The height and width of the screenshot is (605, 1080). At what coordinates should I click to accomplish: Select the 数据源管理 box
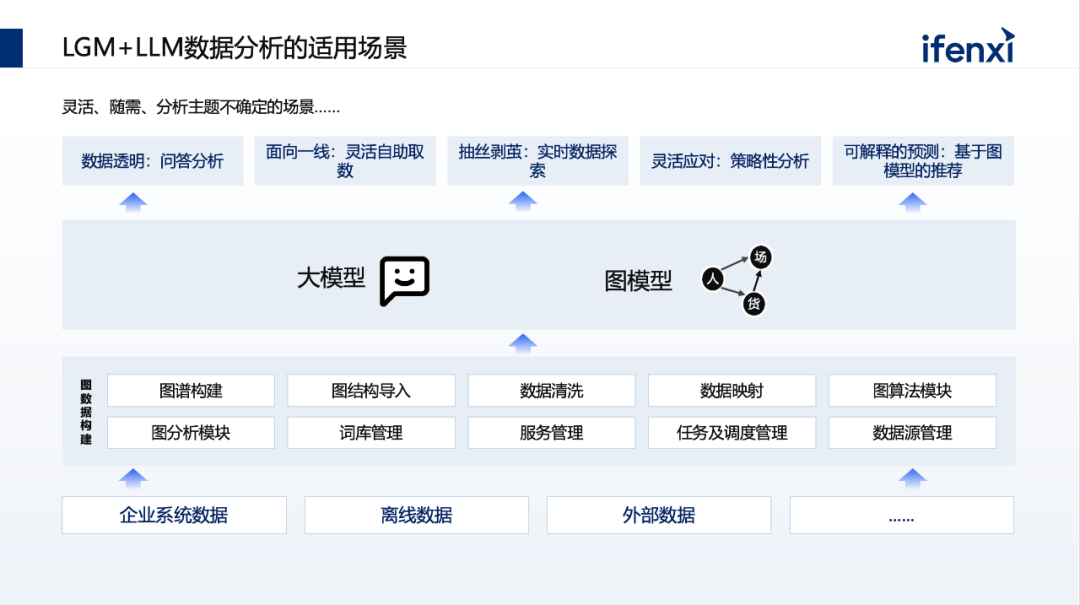912,433
